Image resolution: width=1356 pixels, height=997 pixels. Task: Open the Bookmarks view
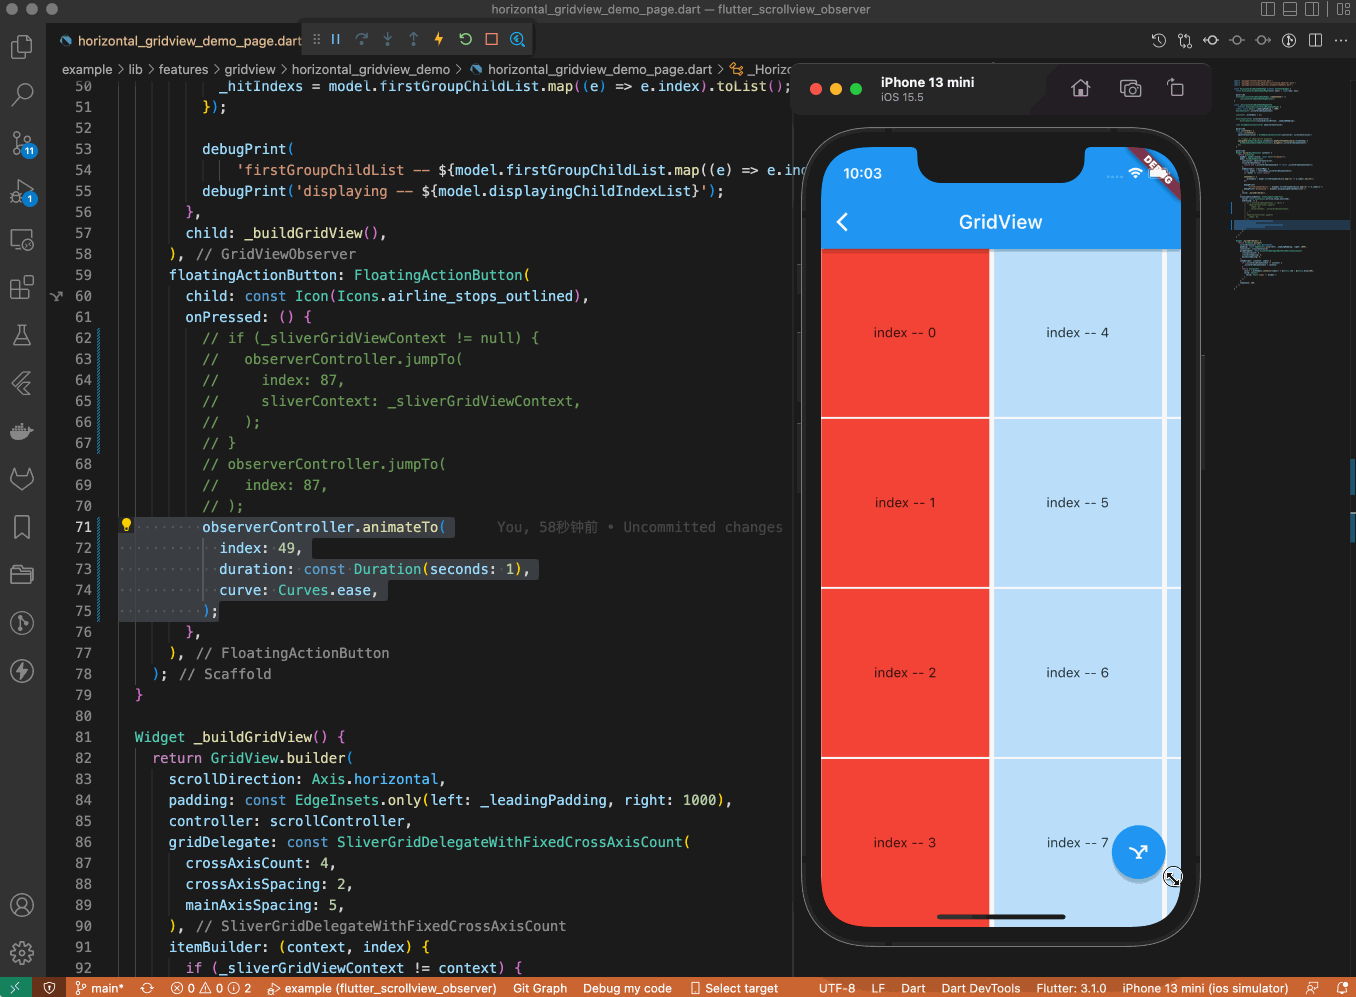point(22,527)
